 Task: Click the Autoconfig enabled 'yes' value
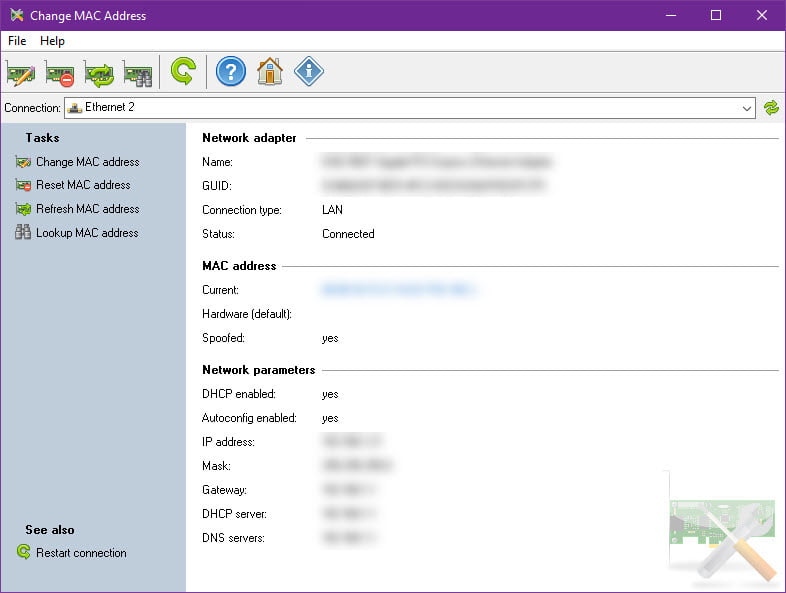330,419
